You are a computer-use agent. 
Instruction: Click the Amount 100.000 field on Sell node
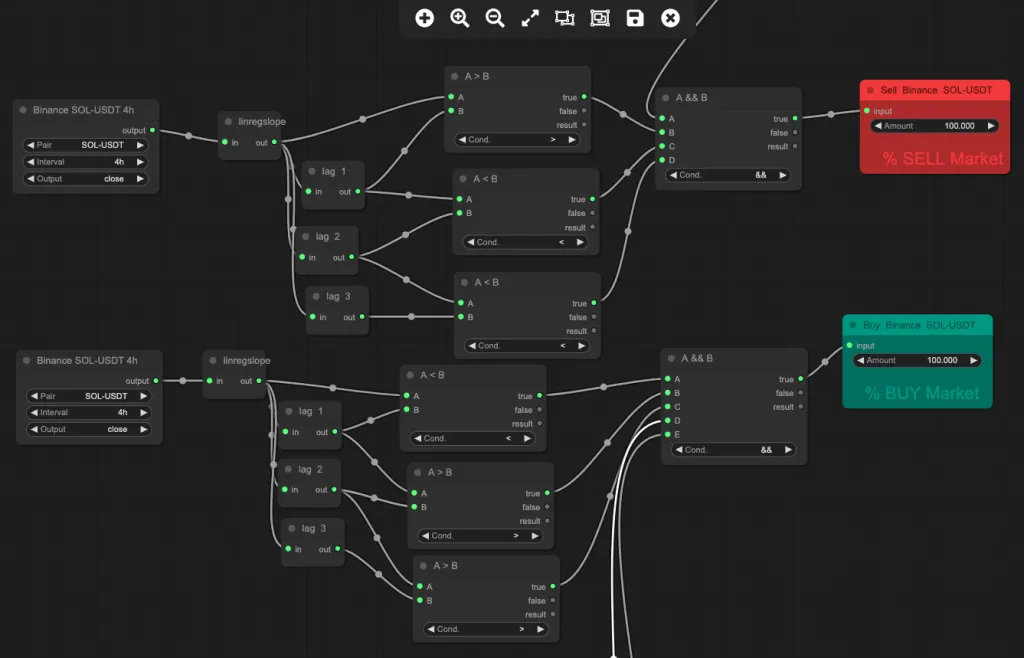pyautogui.click(x=934, y=126)
